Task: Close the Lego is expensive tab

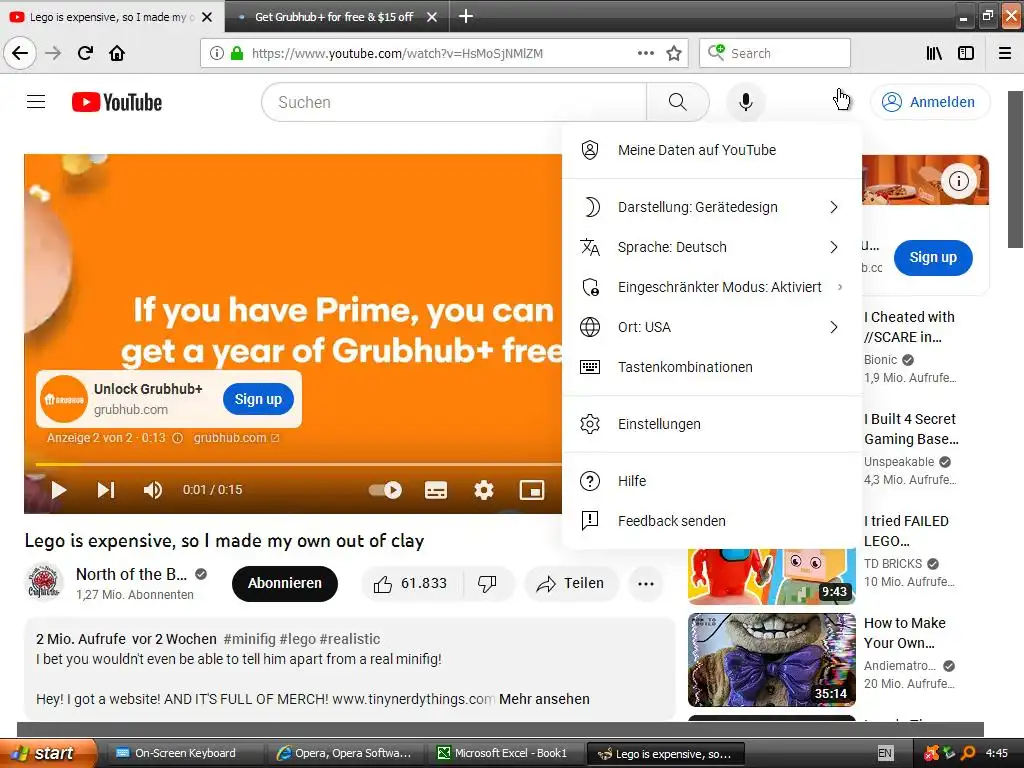Action: coord(207,17)
